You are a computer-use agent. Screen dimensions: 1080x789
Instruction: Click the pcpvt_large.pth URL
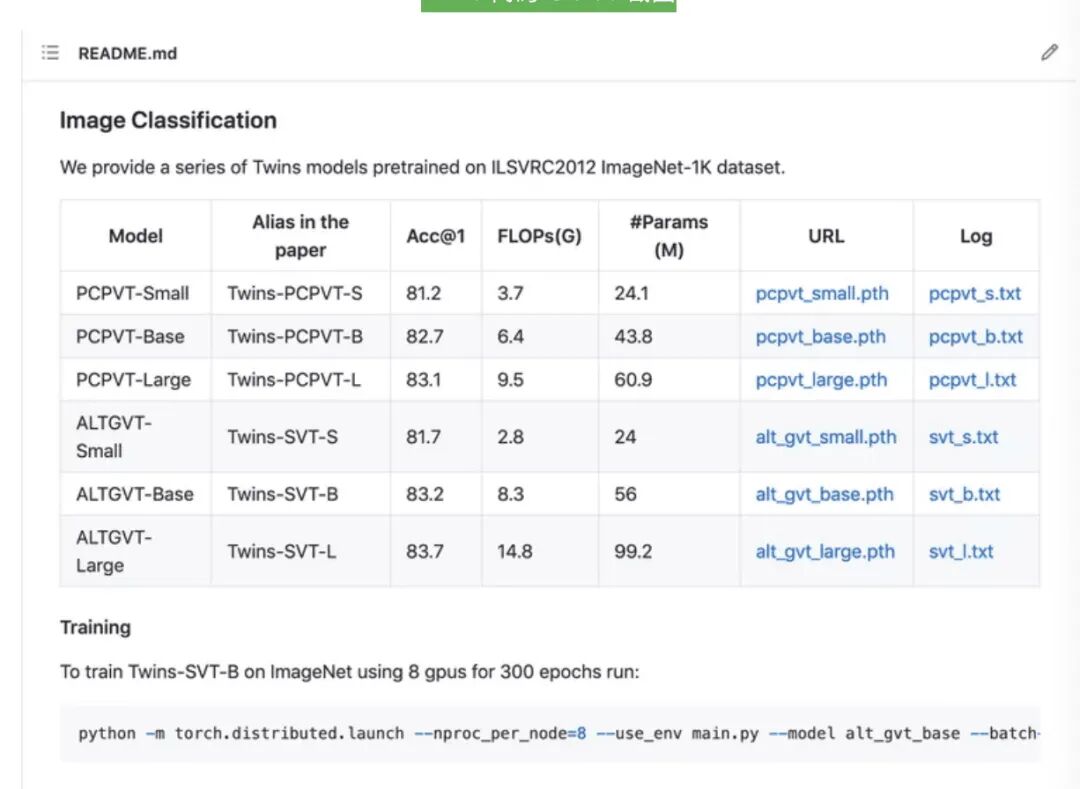click(x=821, y=380)
